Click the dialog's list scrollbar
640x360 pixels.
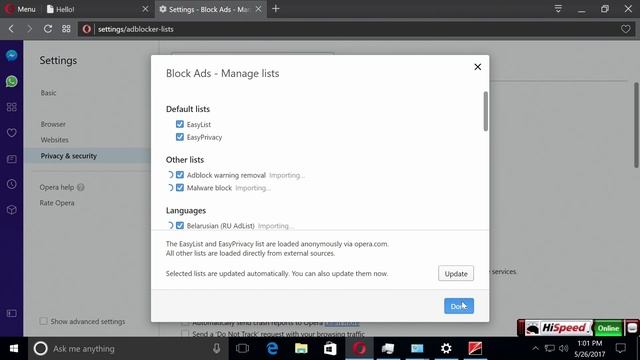click(x=485, y=111)
